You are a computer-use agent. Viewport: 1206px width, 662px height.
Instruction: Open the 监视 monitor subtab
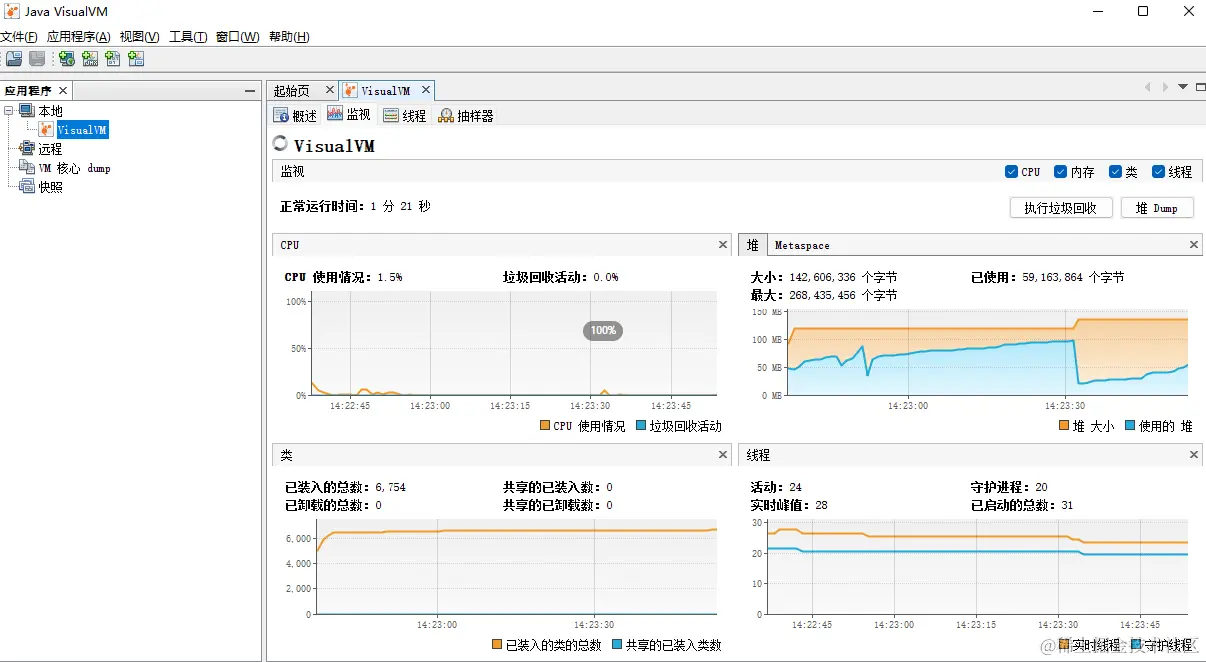349,116
